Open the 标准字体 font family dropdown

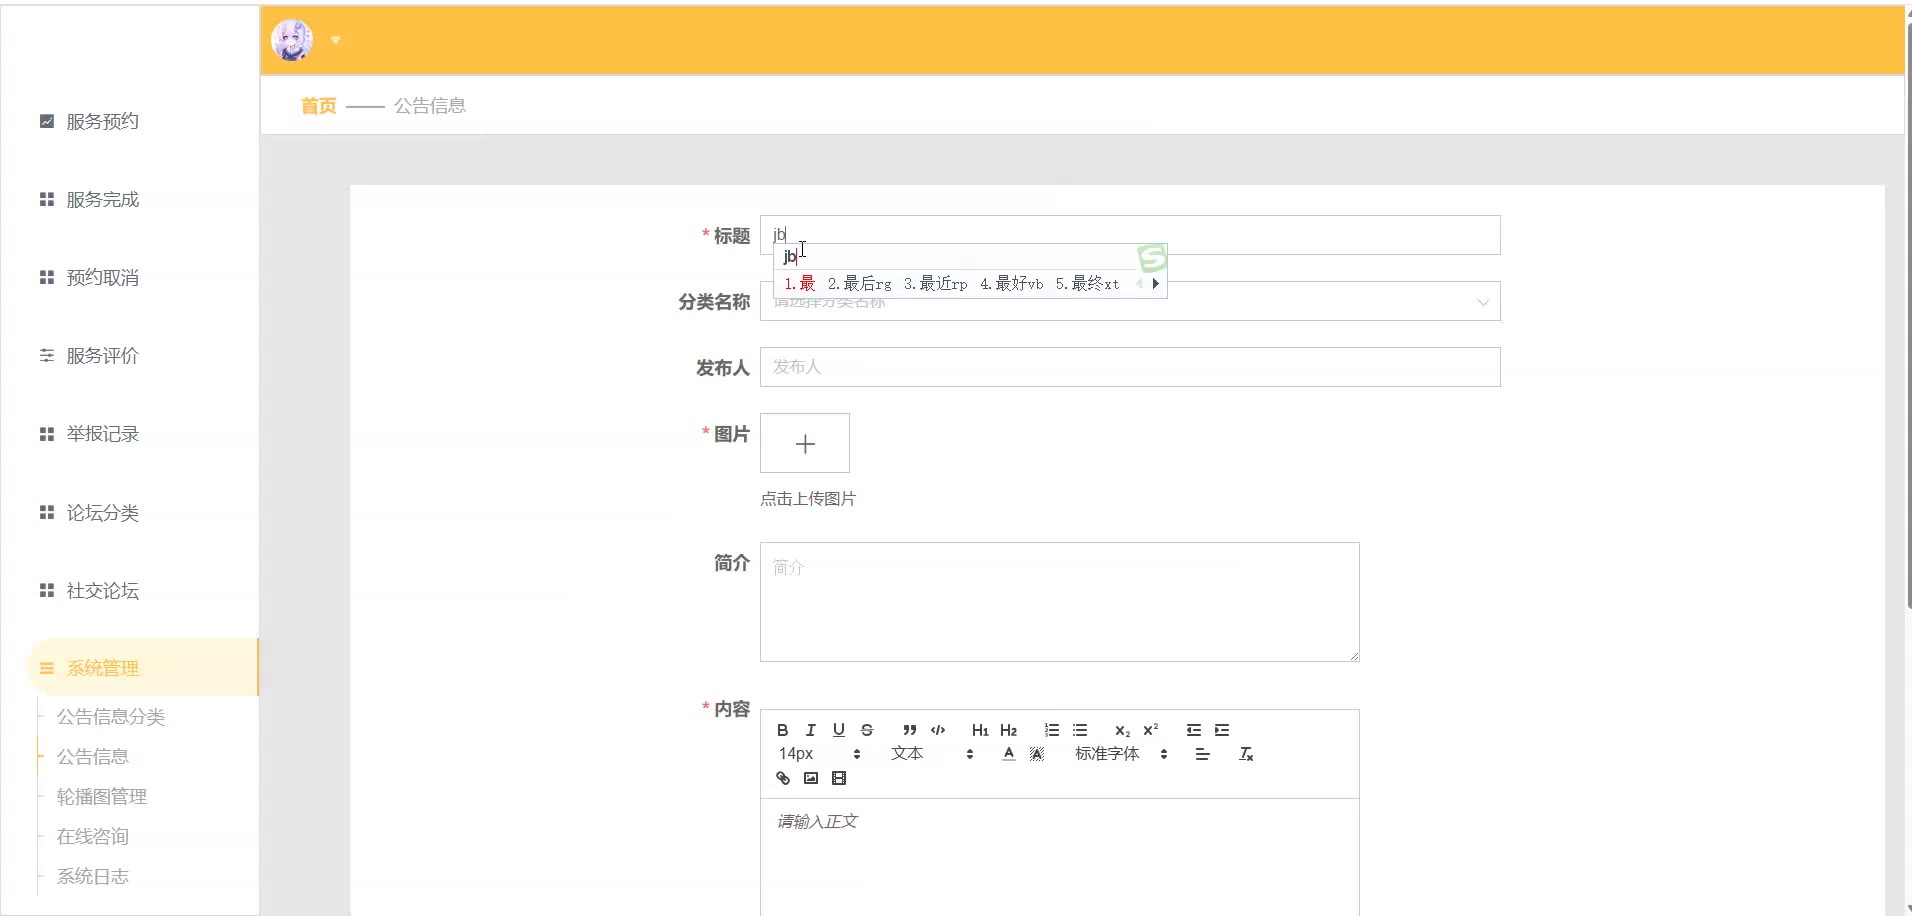coord(1120,754)
